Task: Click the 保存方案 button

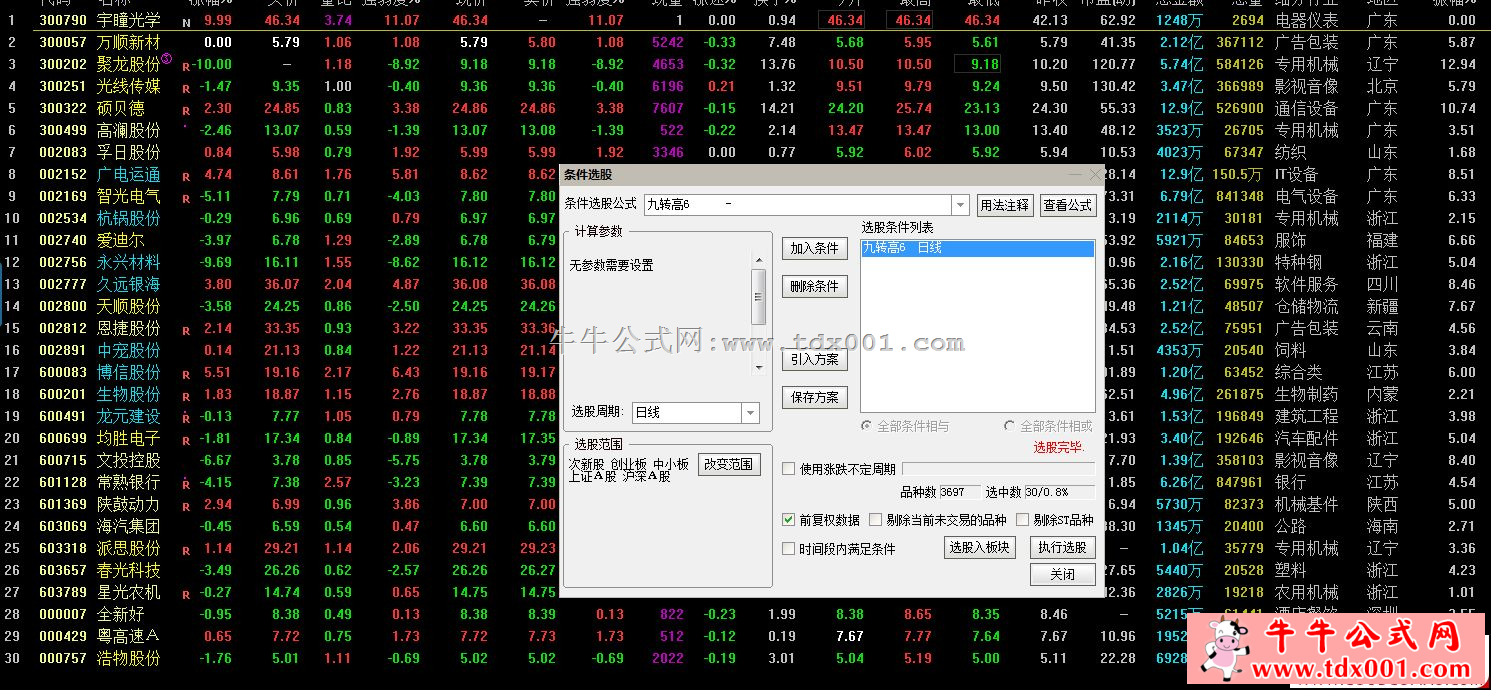Action: tap(814, 397)
